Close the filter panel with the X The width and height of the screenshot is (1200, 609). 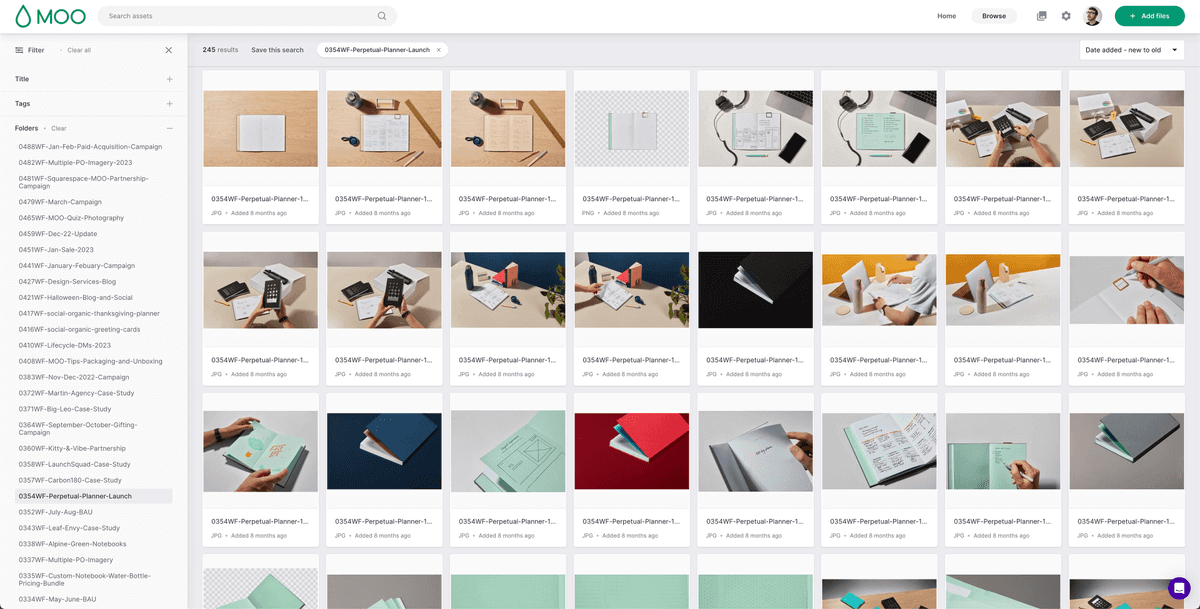click(x=168, y=50)
